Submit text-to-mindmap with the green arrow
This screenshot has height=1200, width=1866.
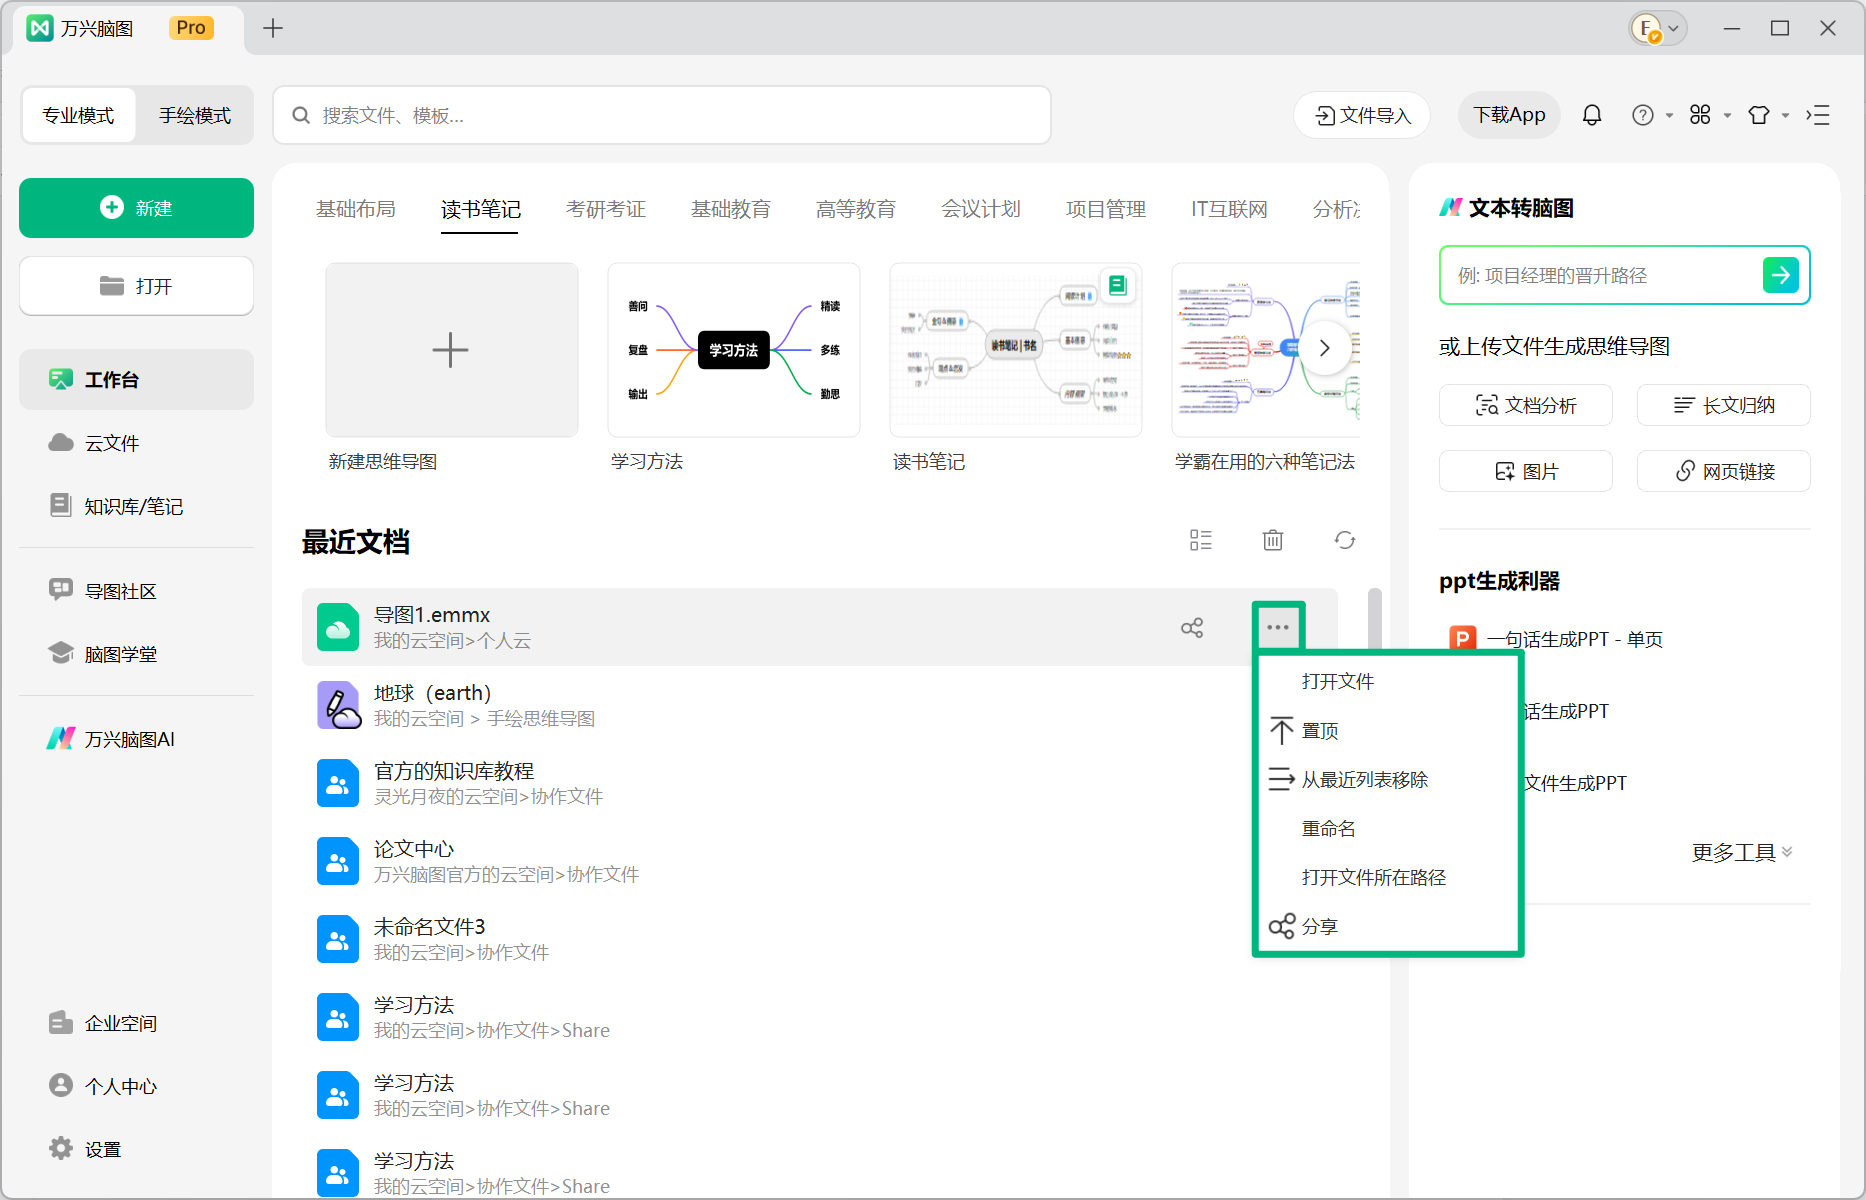(x=1781, y=274)
